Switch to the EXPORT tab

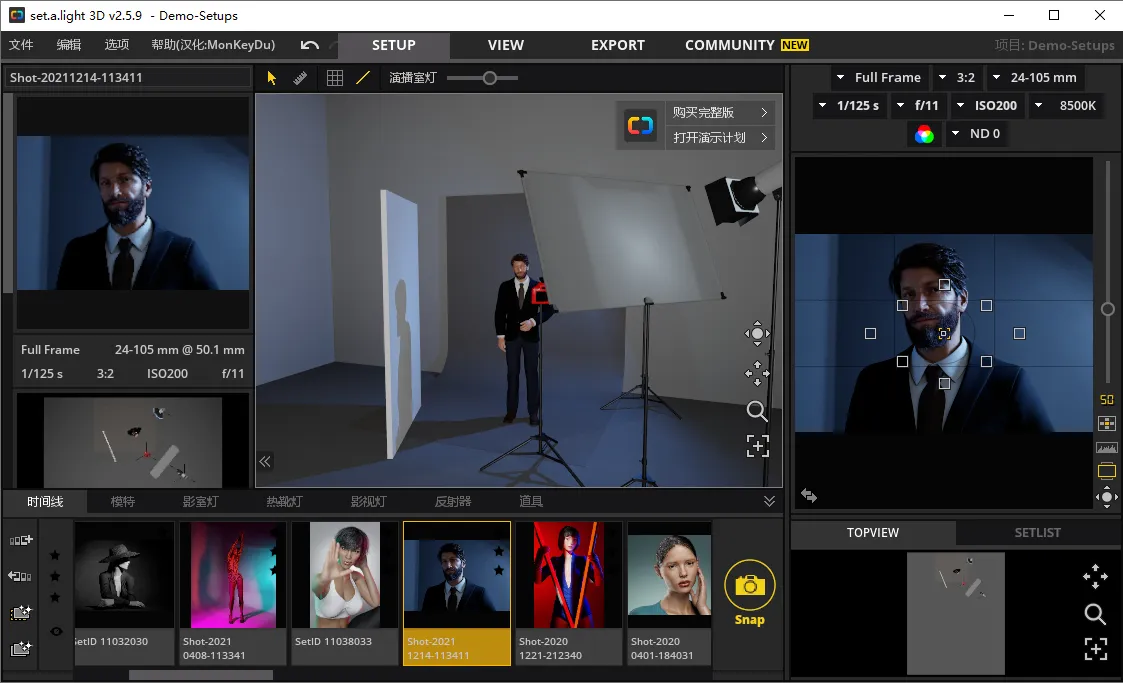tap(617, 45)
